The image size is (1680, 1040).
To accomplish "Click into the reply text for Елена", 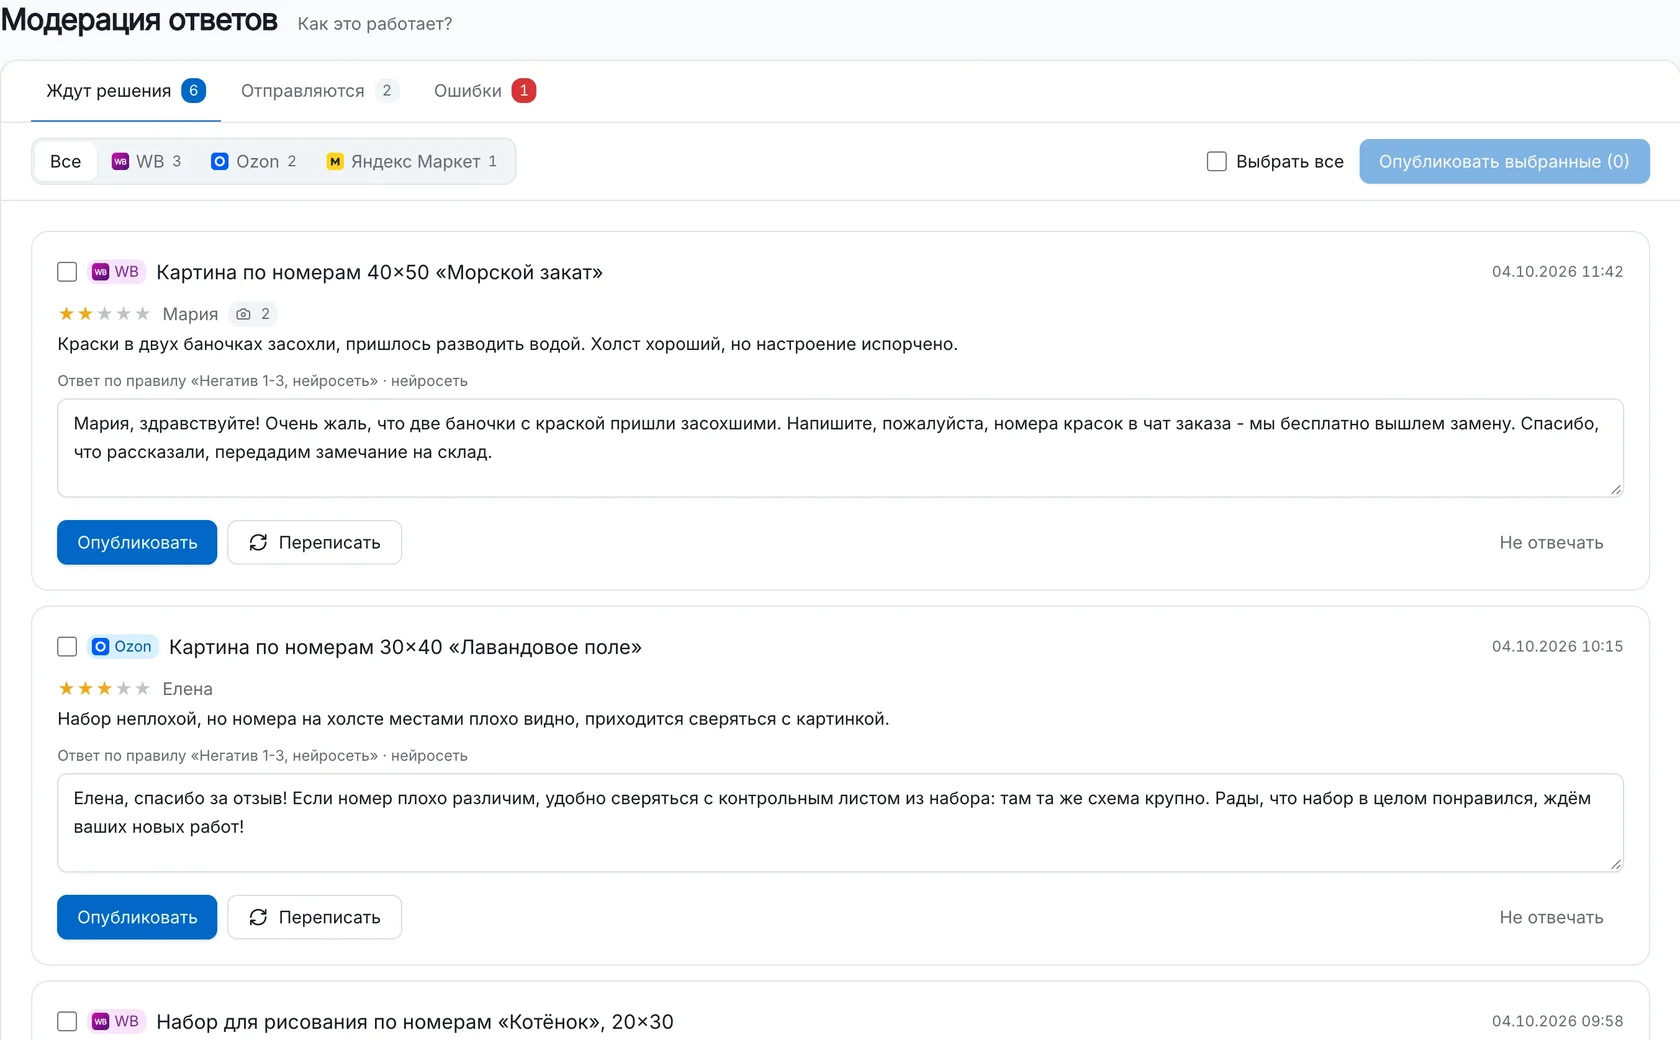I will point(840,823).
